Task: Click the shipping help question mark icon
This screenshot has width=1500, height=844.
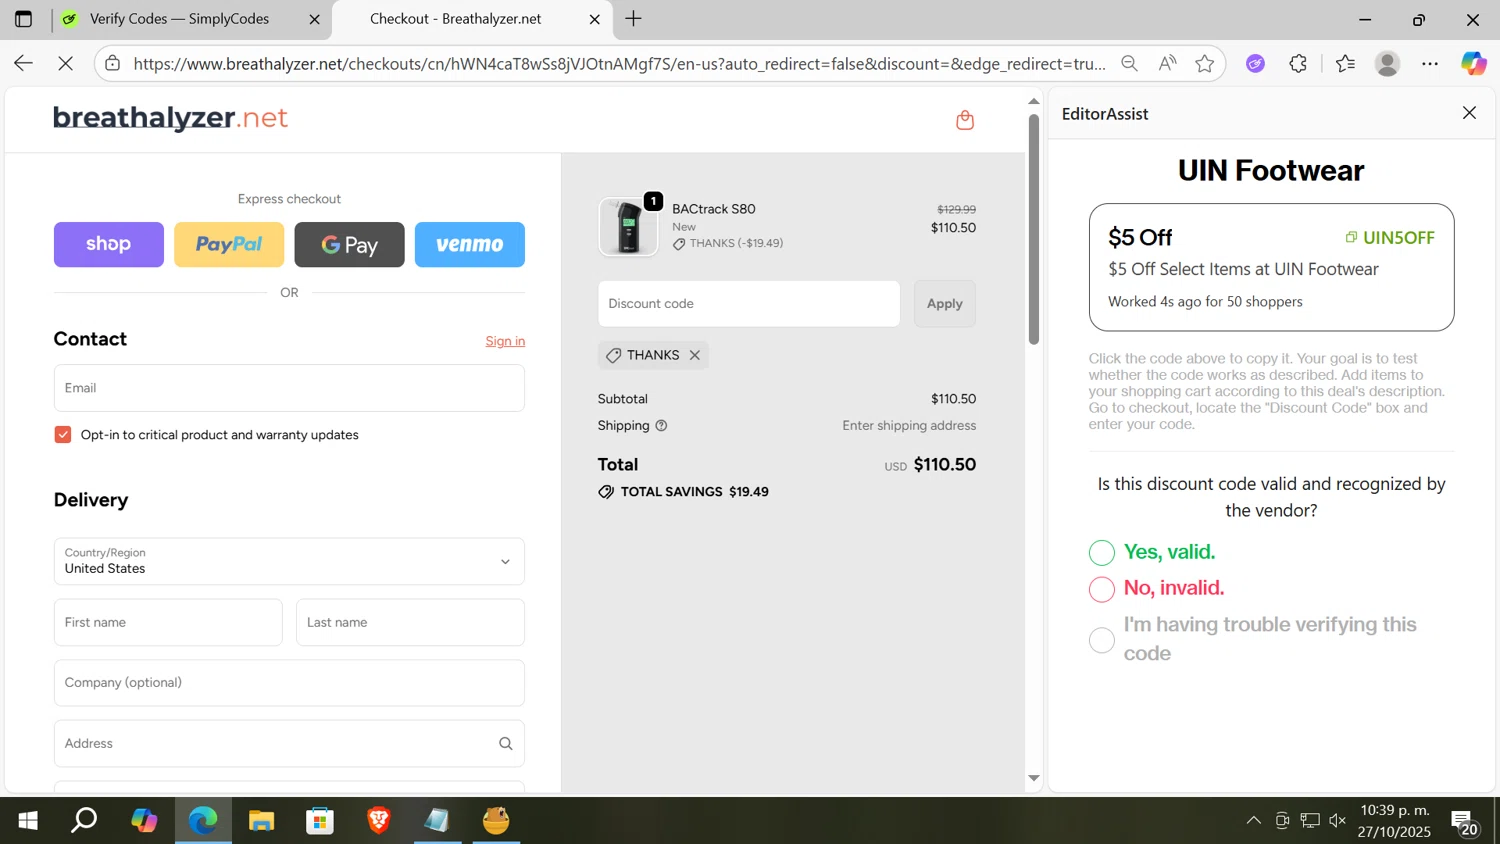Action: point(661,425)
